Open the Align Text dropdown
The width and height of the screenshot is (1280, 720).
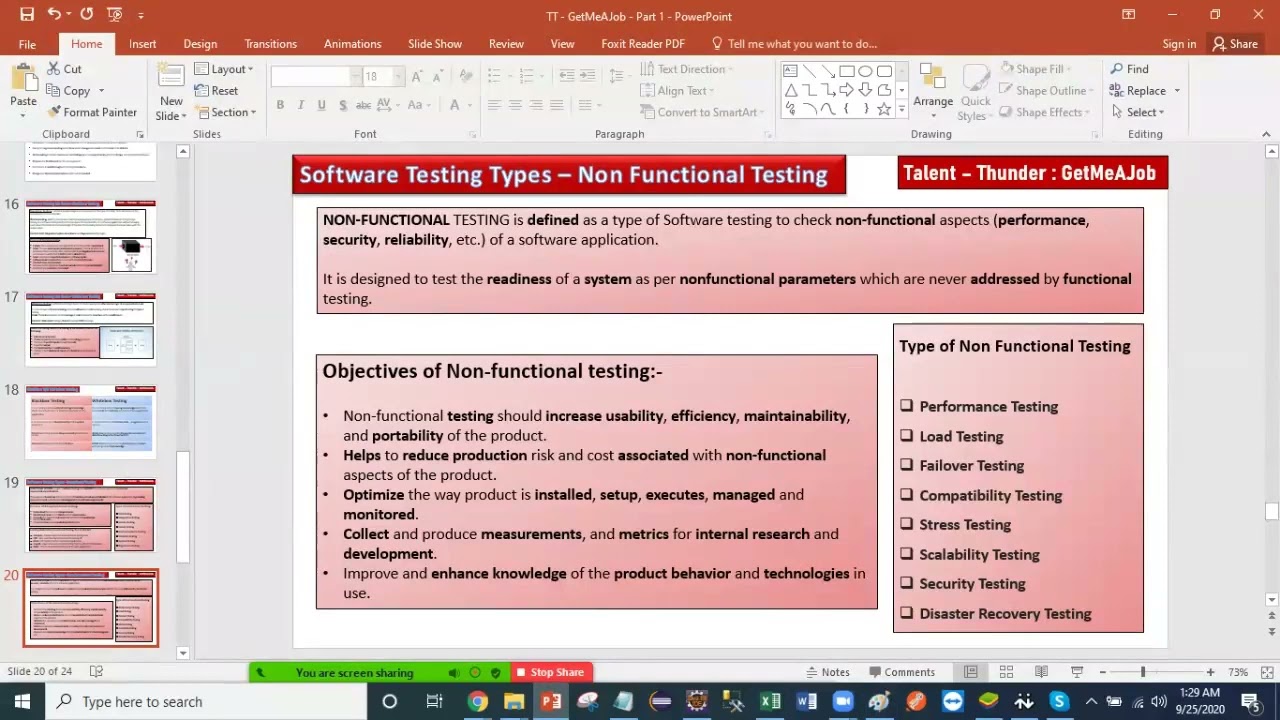680,91
